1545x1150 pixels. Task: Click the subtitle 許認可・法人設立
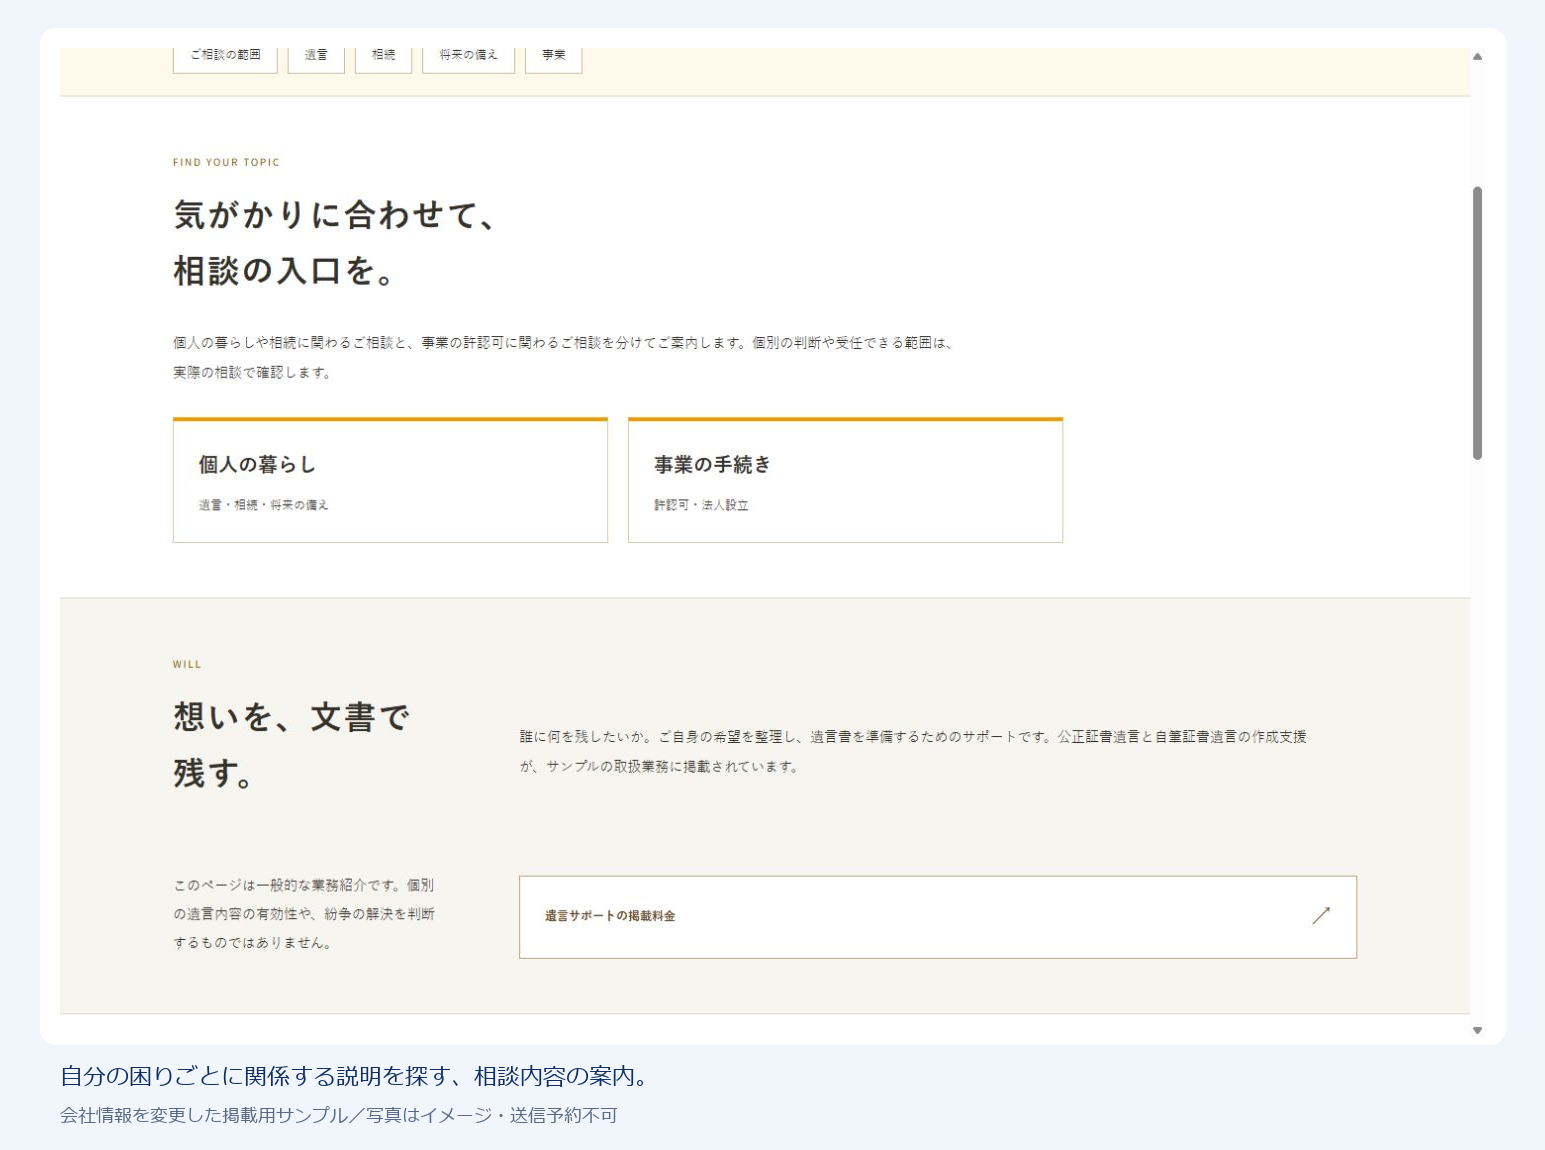click(x=701, y=505)
